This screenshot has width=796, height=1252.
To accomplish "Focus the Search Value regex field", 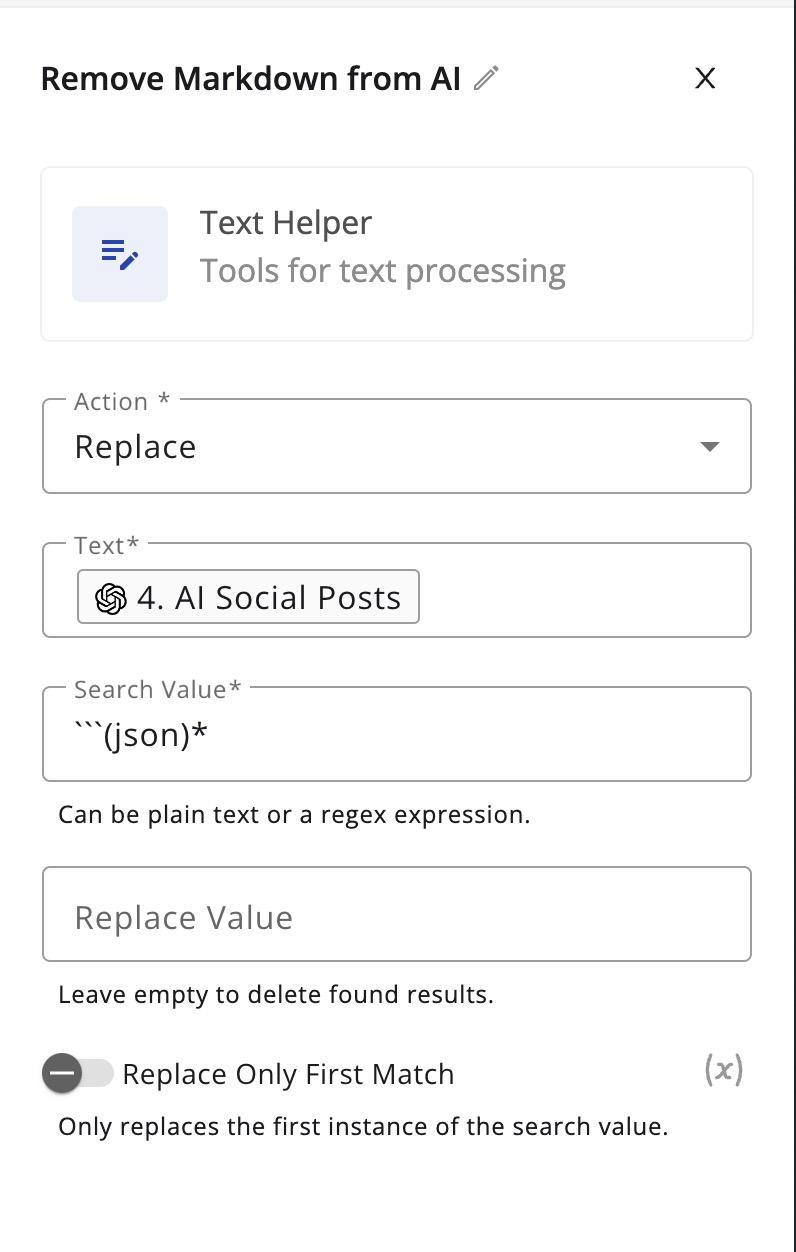I will point(397,734).
